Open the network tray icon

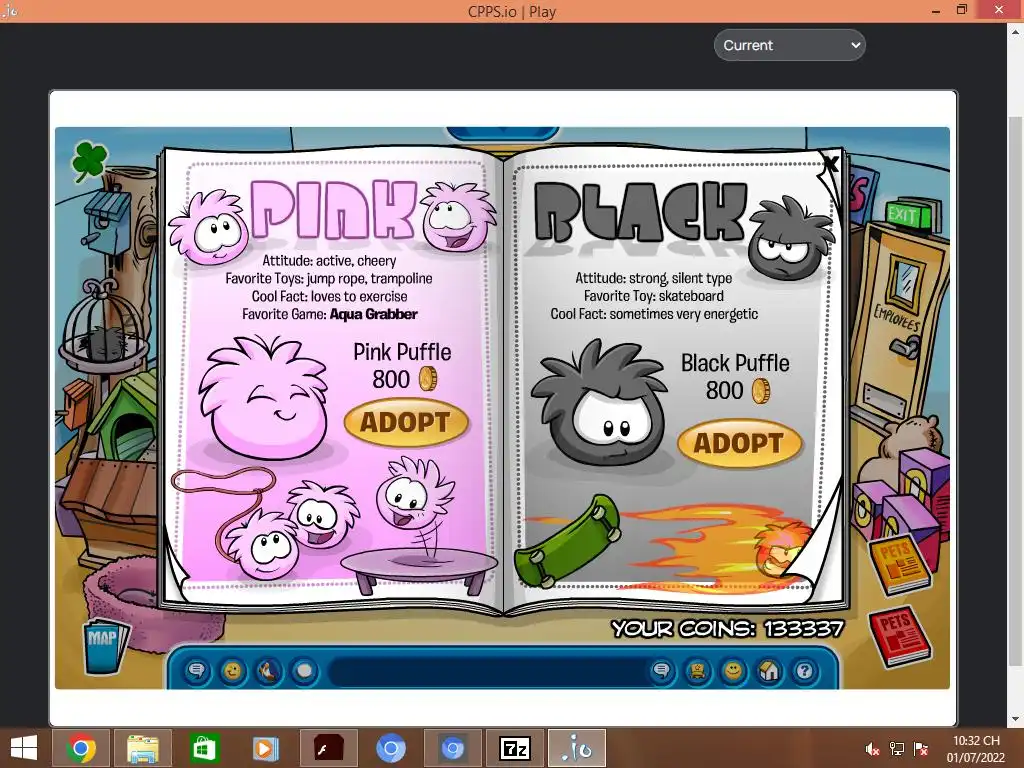[897, 749]
